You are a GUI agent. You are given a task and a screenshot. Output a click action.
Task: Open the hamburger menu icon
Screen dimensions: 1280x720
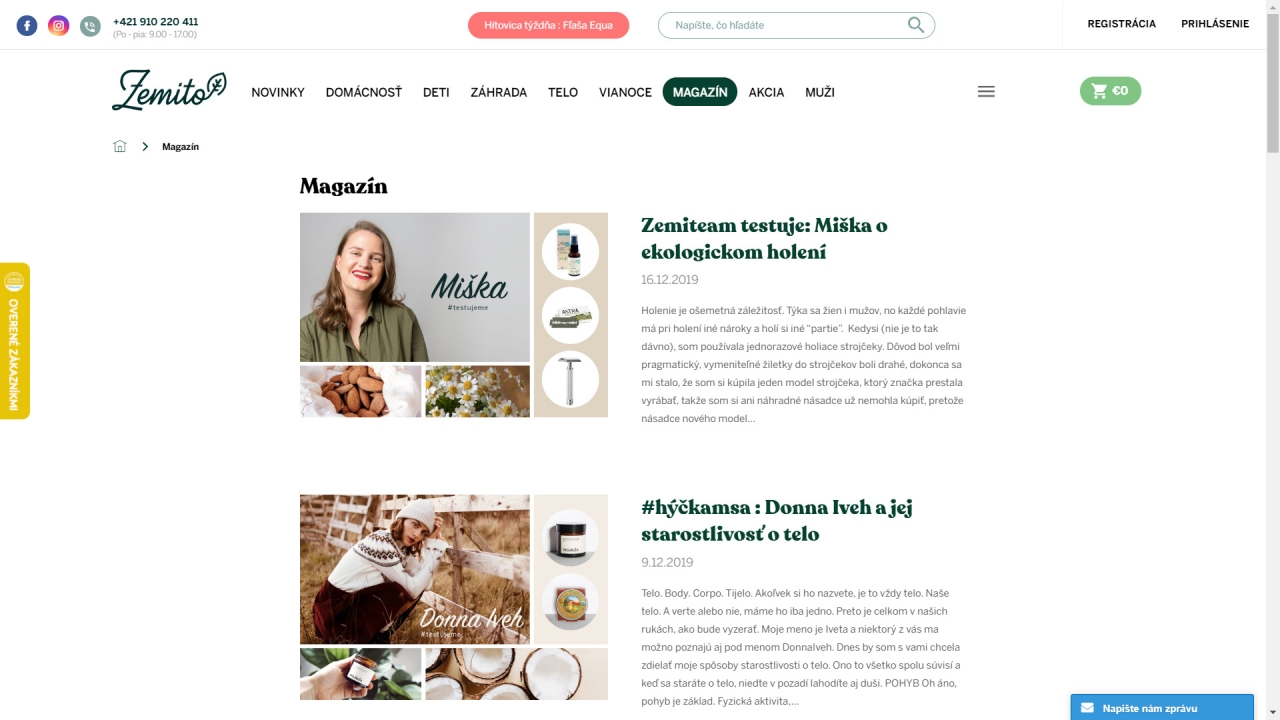click(986, 92)
